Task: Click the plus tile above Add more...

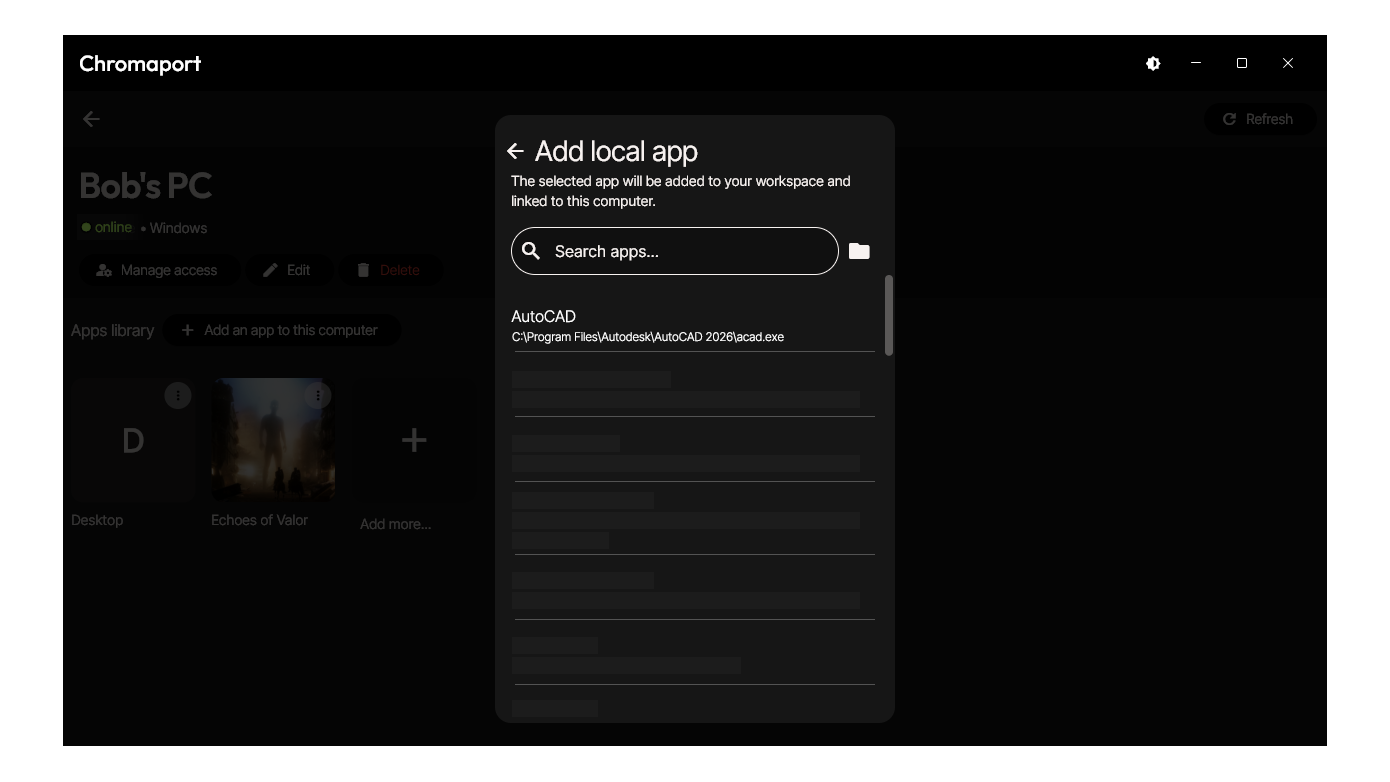Action: pyautogui.click(x=414, y=440)
